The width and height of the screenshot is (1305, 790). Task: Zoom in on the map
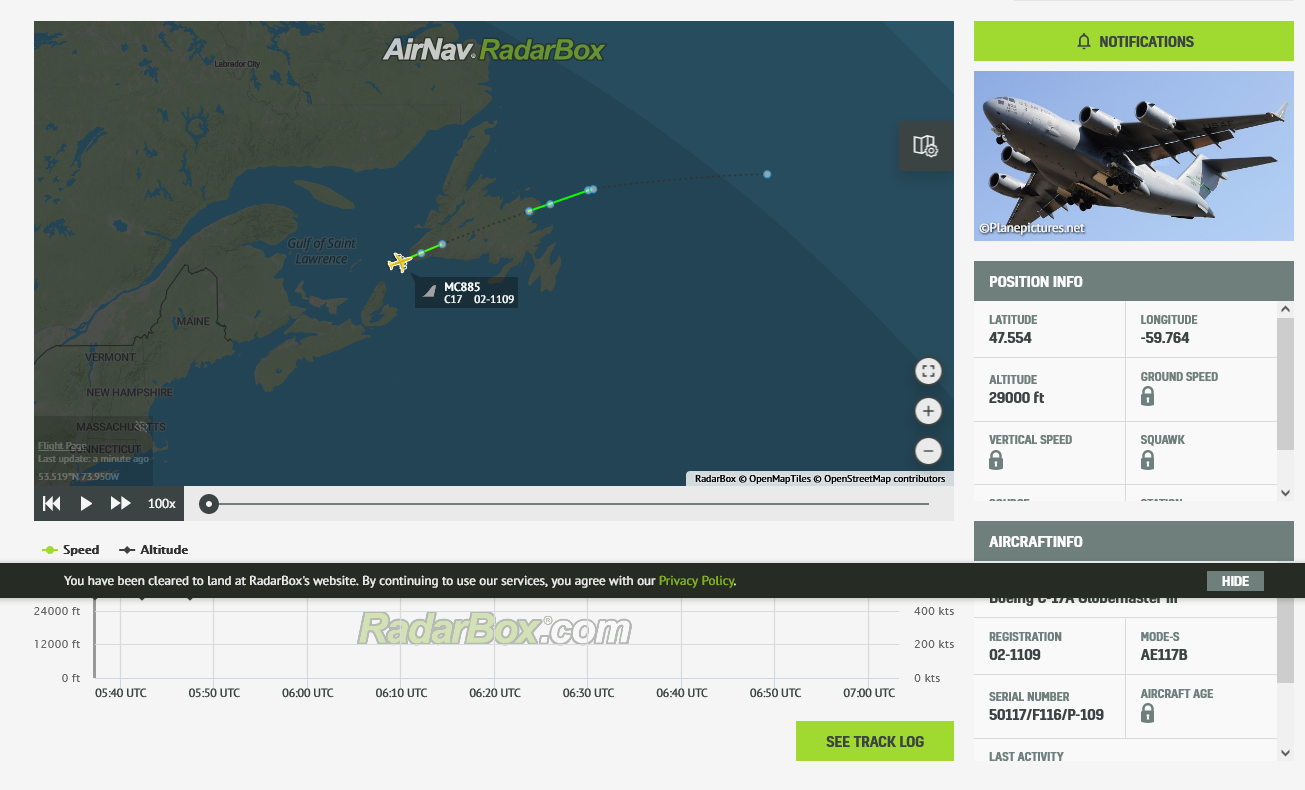pos(928,411)
